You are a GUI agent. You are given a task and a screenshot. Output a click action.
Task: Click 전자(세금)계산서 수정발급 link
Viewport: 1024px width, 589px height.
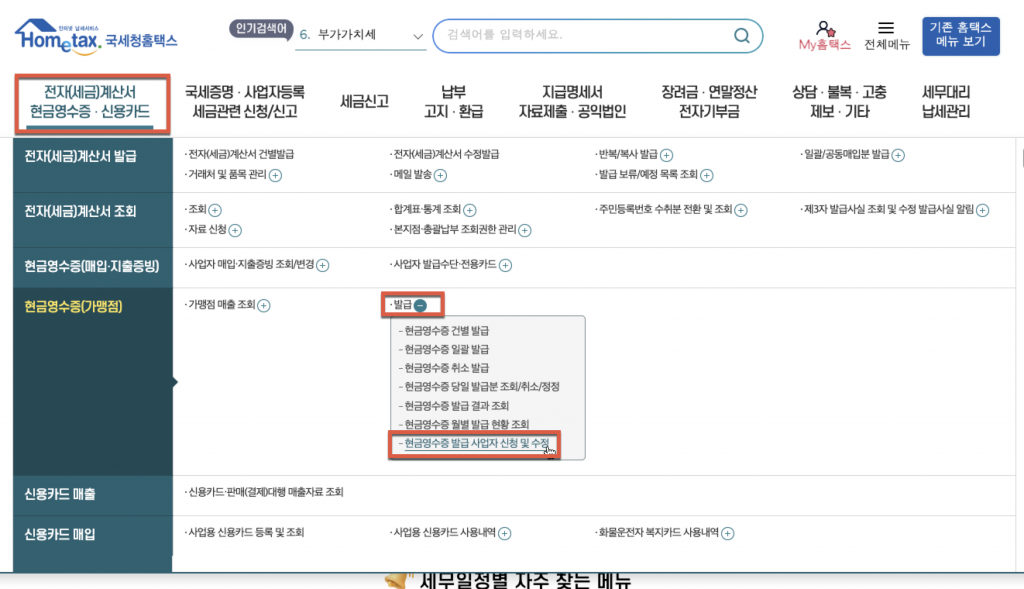tap(445, 154)
